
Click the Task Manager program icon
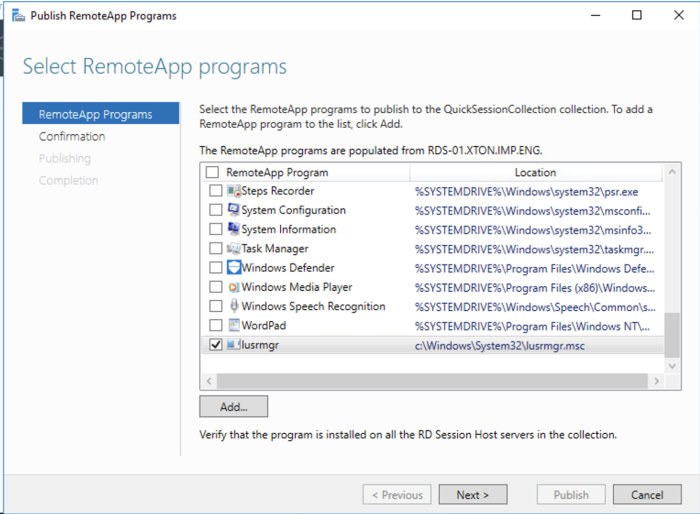(x=233, y=248)
